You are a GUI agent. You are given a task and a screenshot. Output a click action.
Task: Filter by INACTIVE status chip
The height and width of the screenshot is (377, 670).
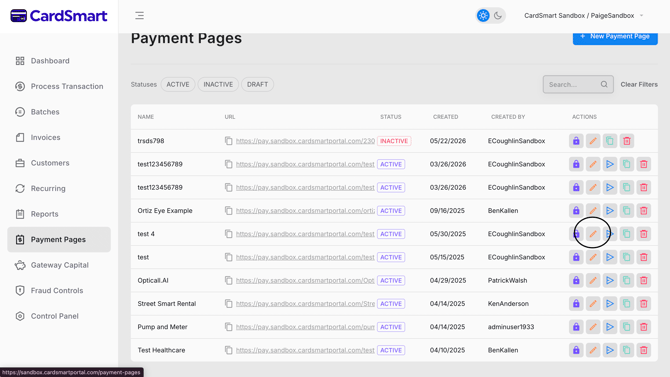(x=218, y=84)
